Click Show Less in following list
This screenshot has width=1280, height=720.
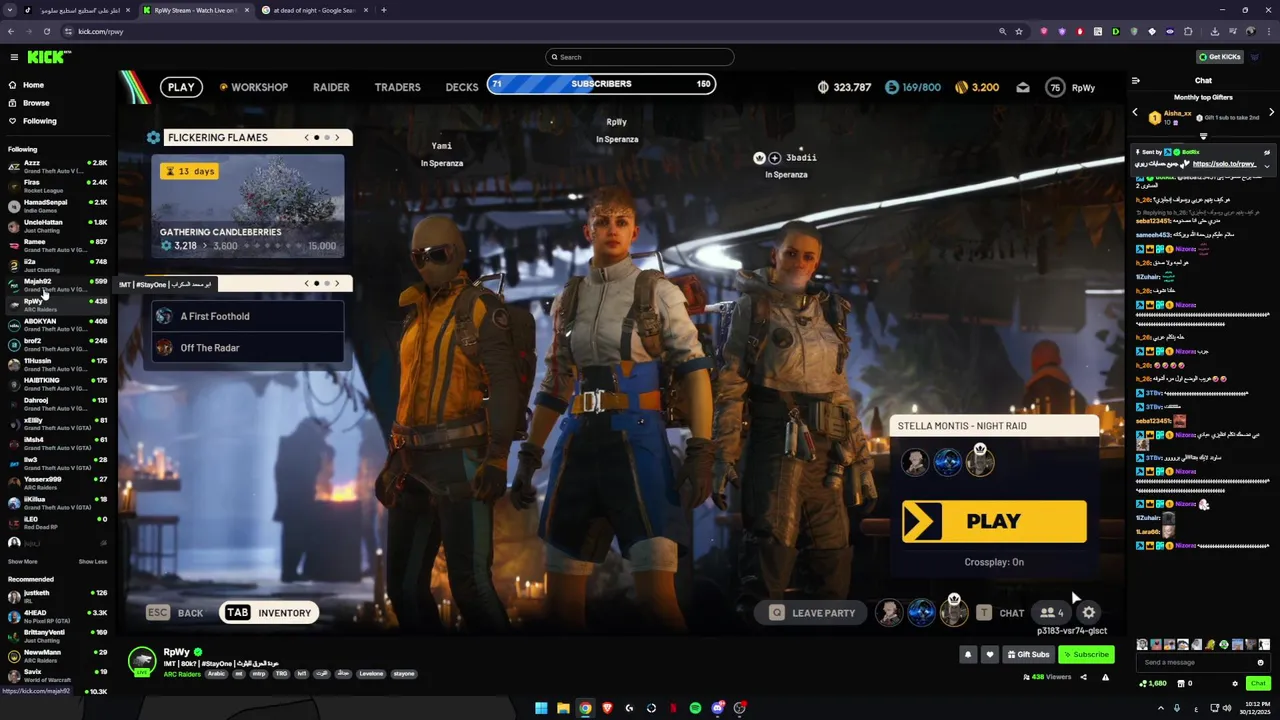[93, 562]
